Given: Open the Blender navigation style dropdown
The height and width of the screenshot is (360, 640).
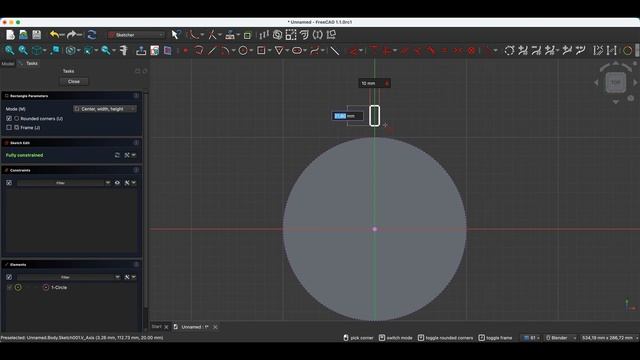Looking at the screenshot, I should 561,338.
